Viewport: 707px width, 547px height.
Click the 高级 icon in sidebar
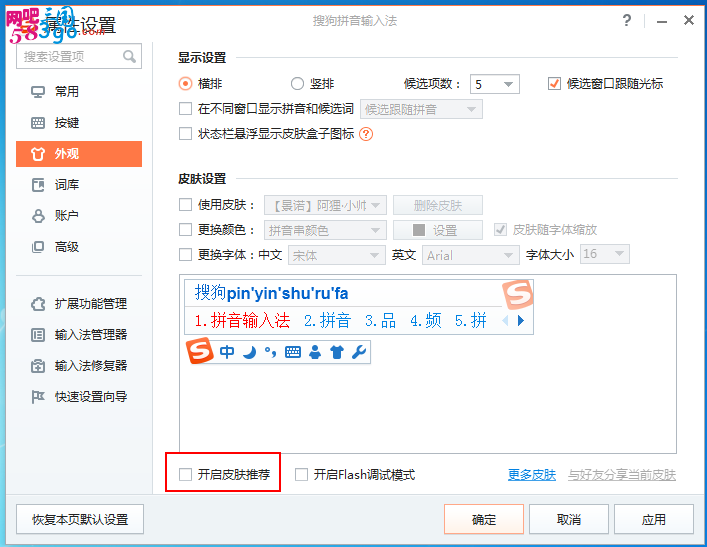tap(38, 247)
